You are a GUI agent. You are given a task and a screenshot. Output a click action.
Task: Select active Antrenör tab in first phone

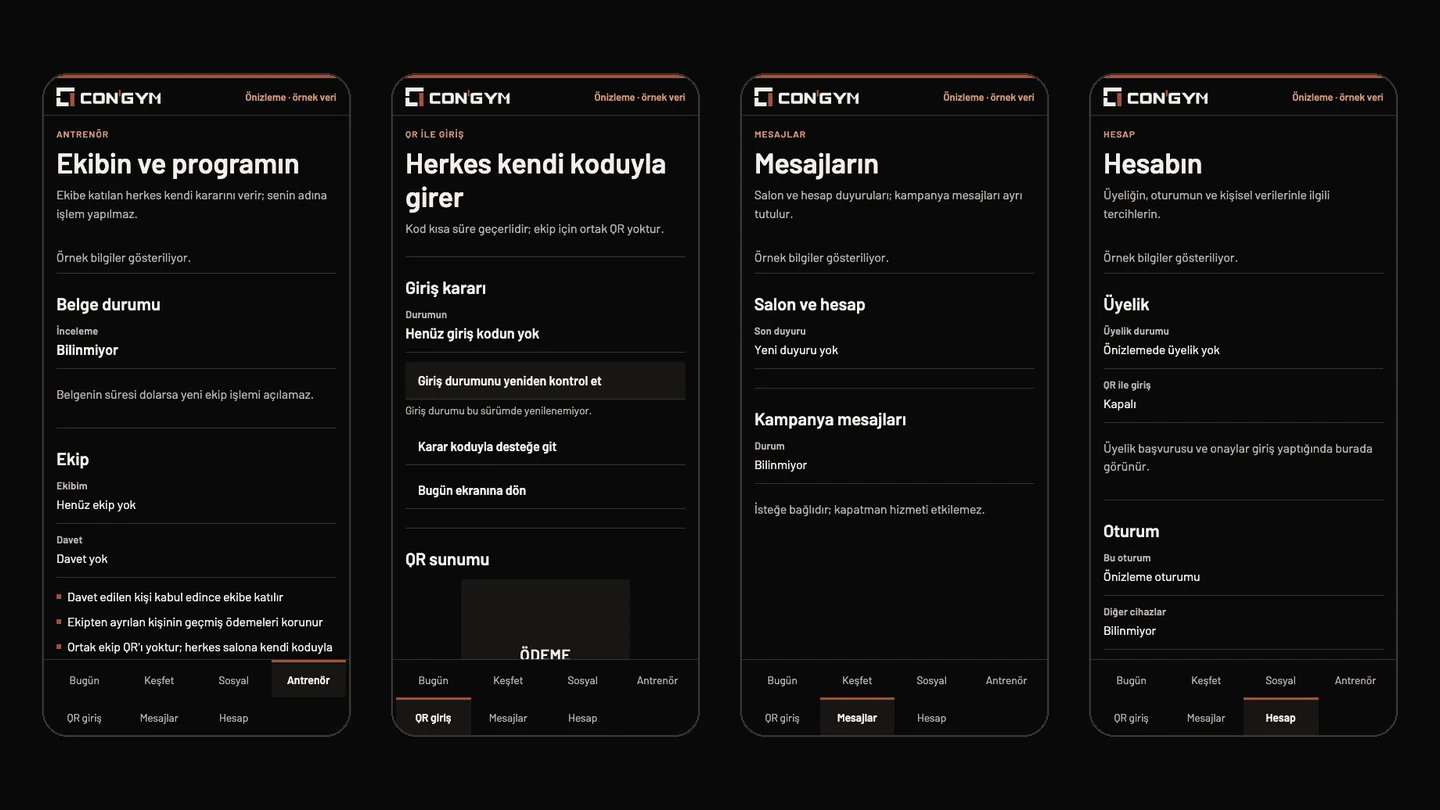coord(308,680)
